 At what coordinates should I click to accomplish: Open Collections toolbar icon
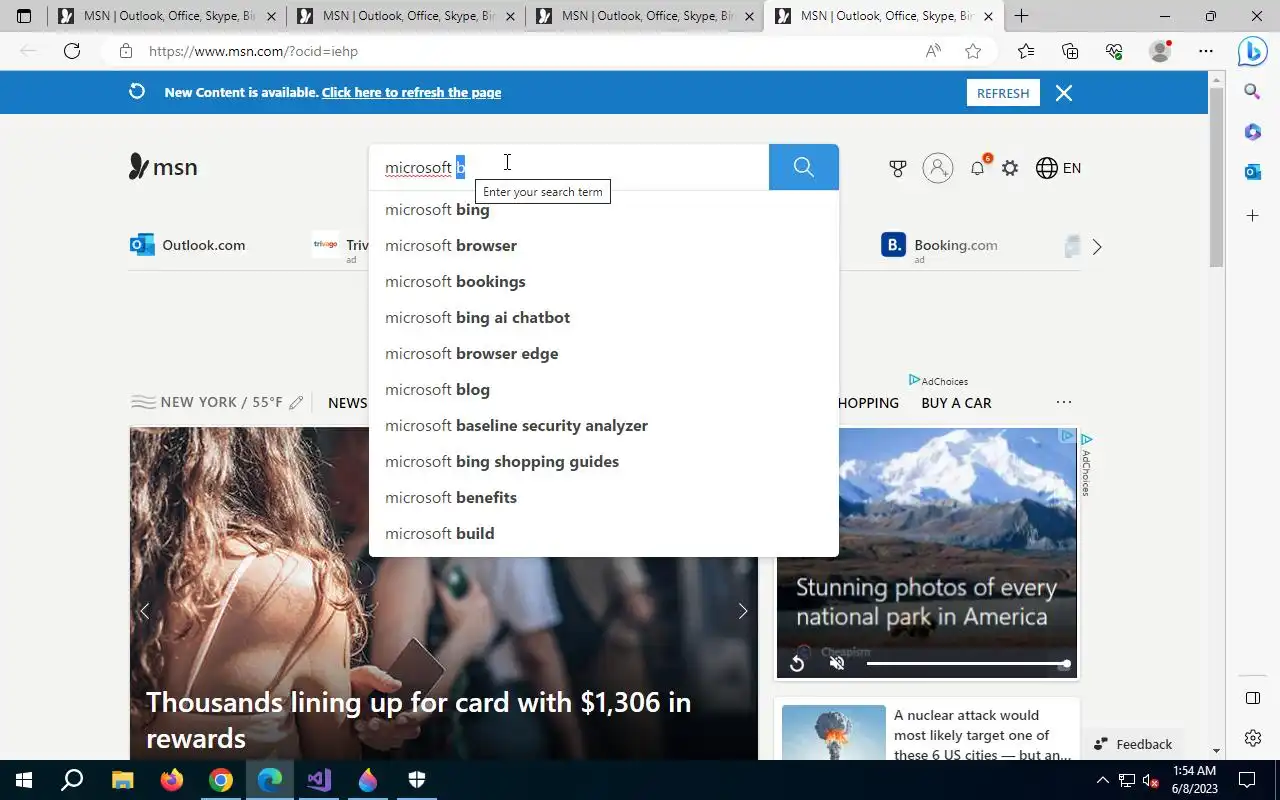click(x=1070, y=51)
